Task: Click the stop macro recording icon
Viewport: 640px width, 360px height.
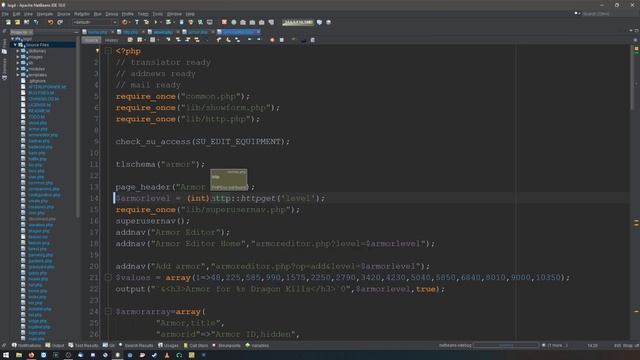Action: [x=282, y=40]
